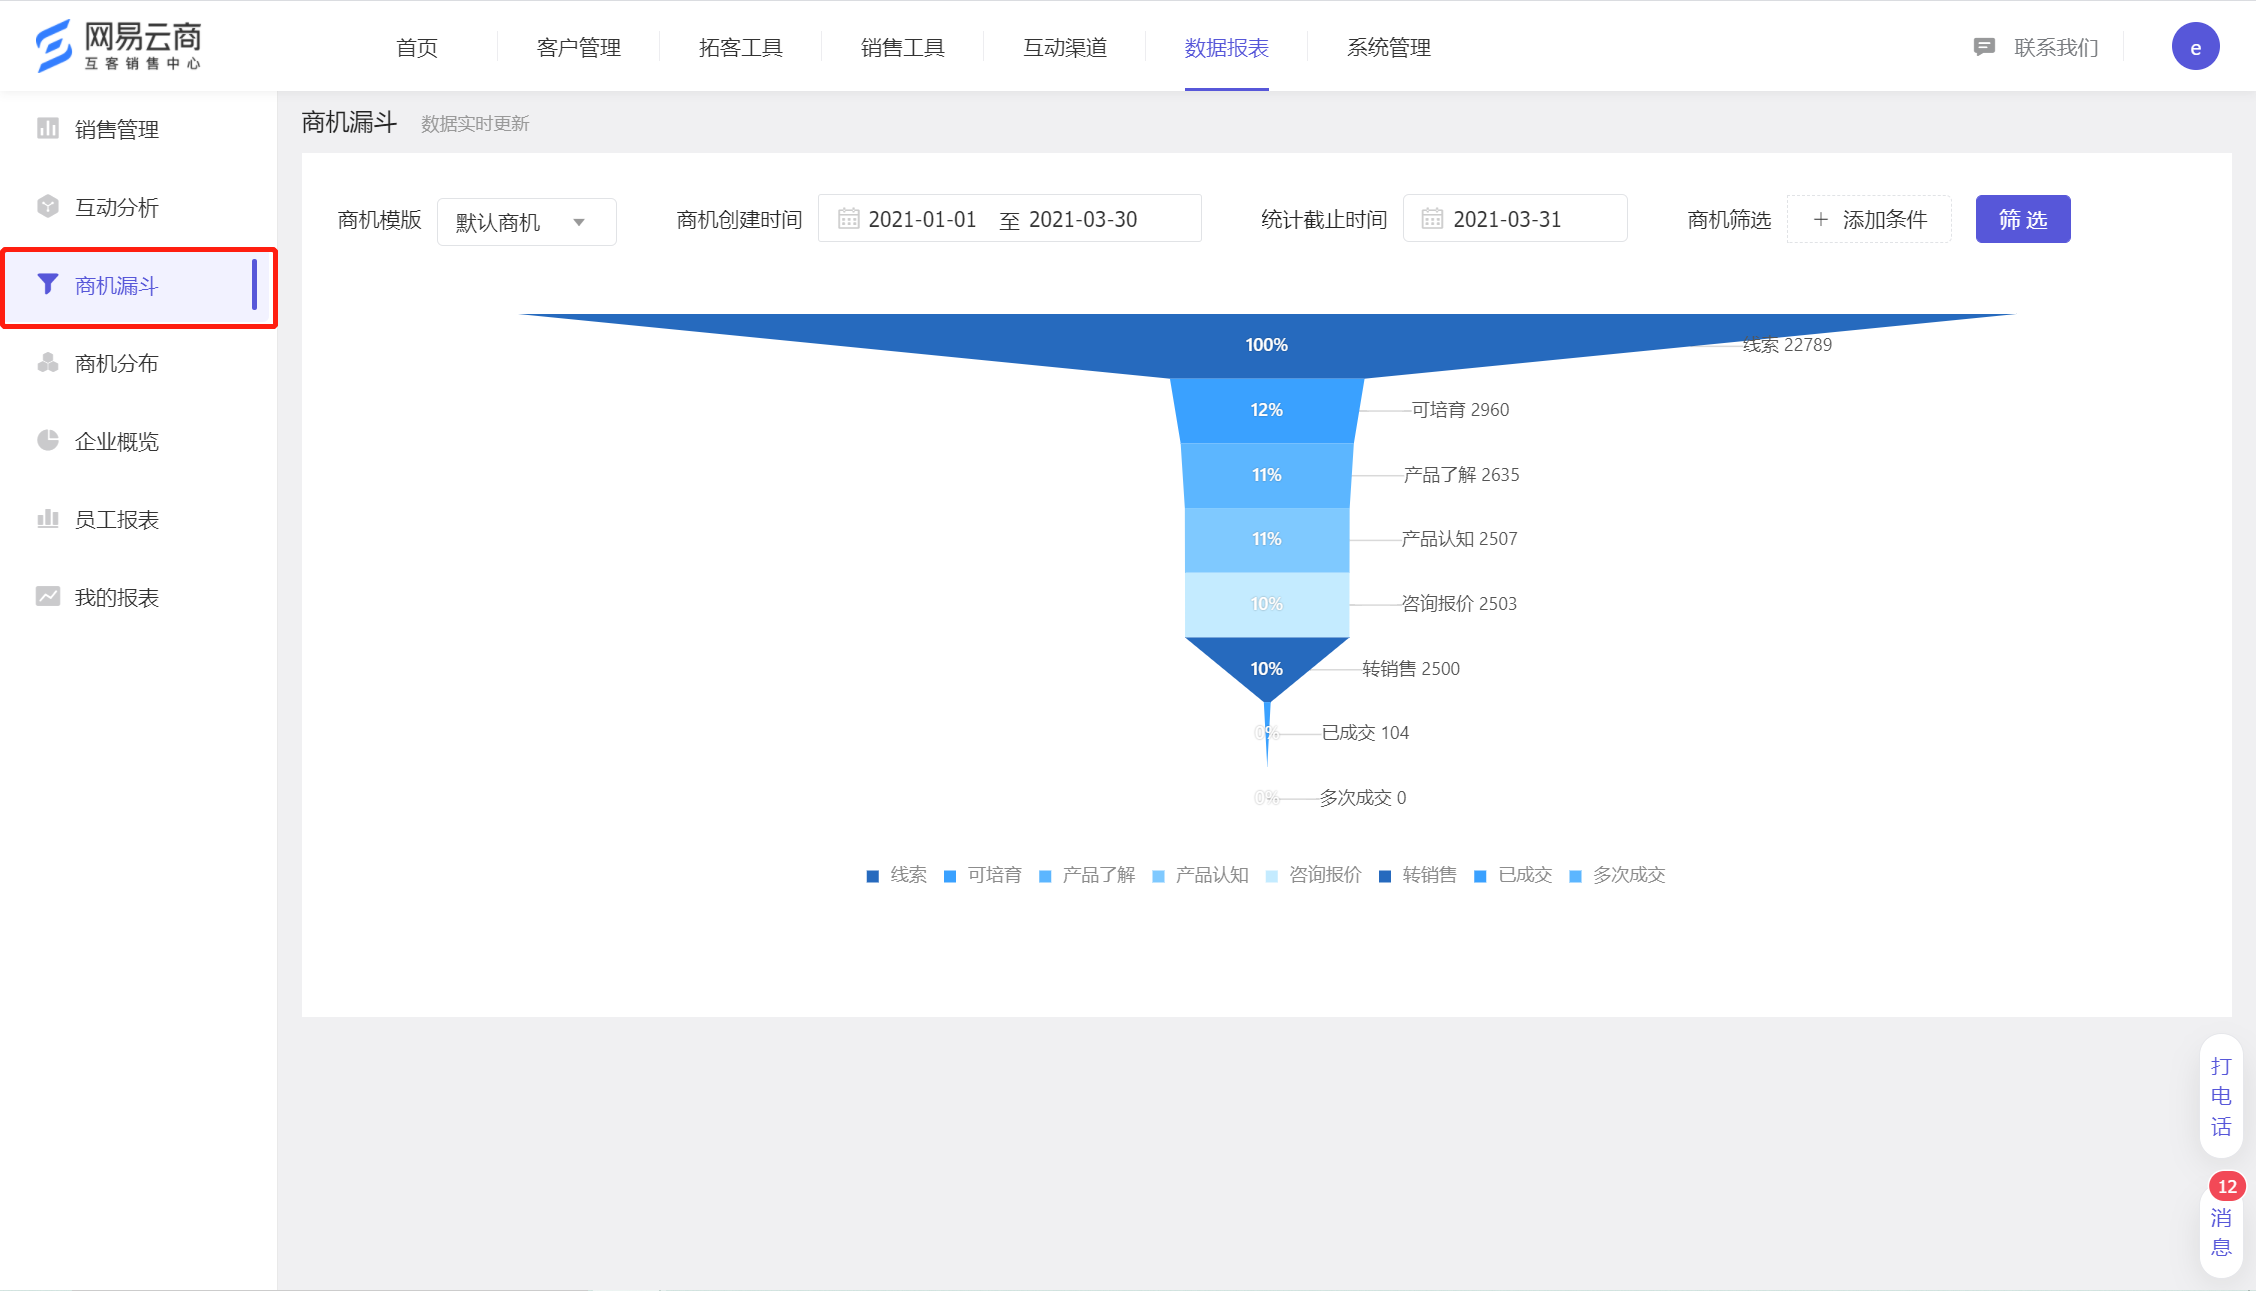2256x1291 pixels.
Task: Click 统计截止时间 date 2021-03-31 field
Action: [x=1515, y=219]
